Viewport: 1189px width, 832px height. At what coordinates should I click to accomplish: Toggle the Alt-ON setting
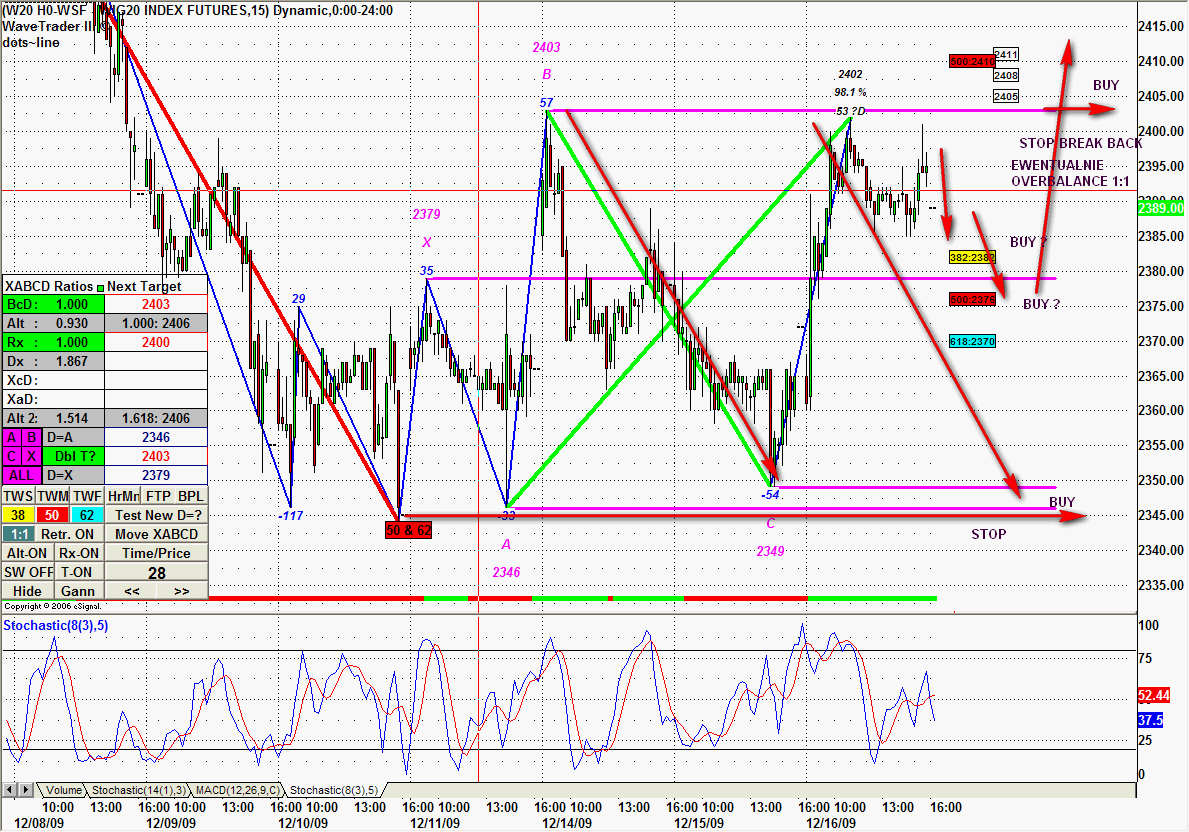pyautogui.click(x=27, y=553)
